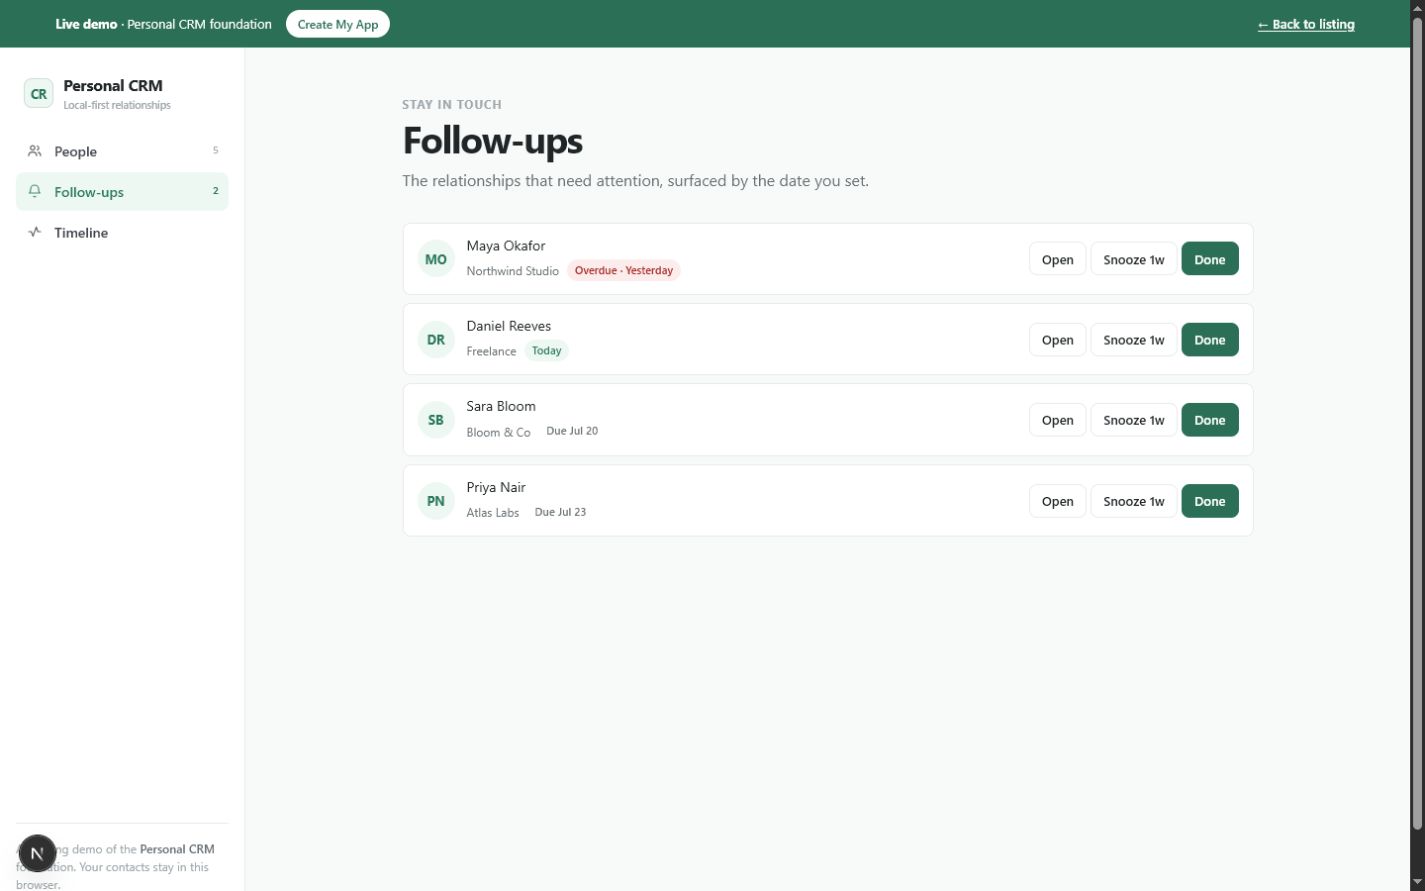
Task: Click the CR logo badge
Action: (38, 94)
